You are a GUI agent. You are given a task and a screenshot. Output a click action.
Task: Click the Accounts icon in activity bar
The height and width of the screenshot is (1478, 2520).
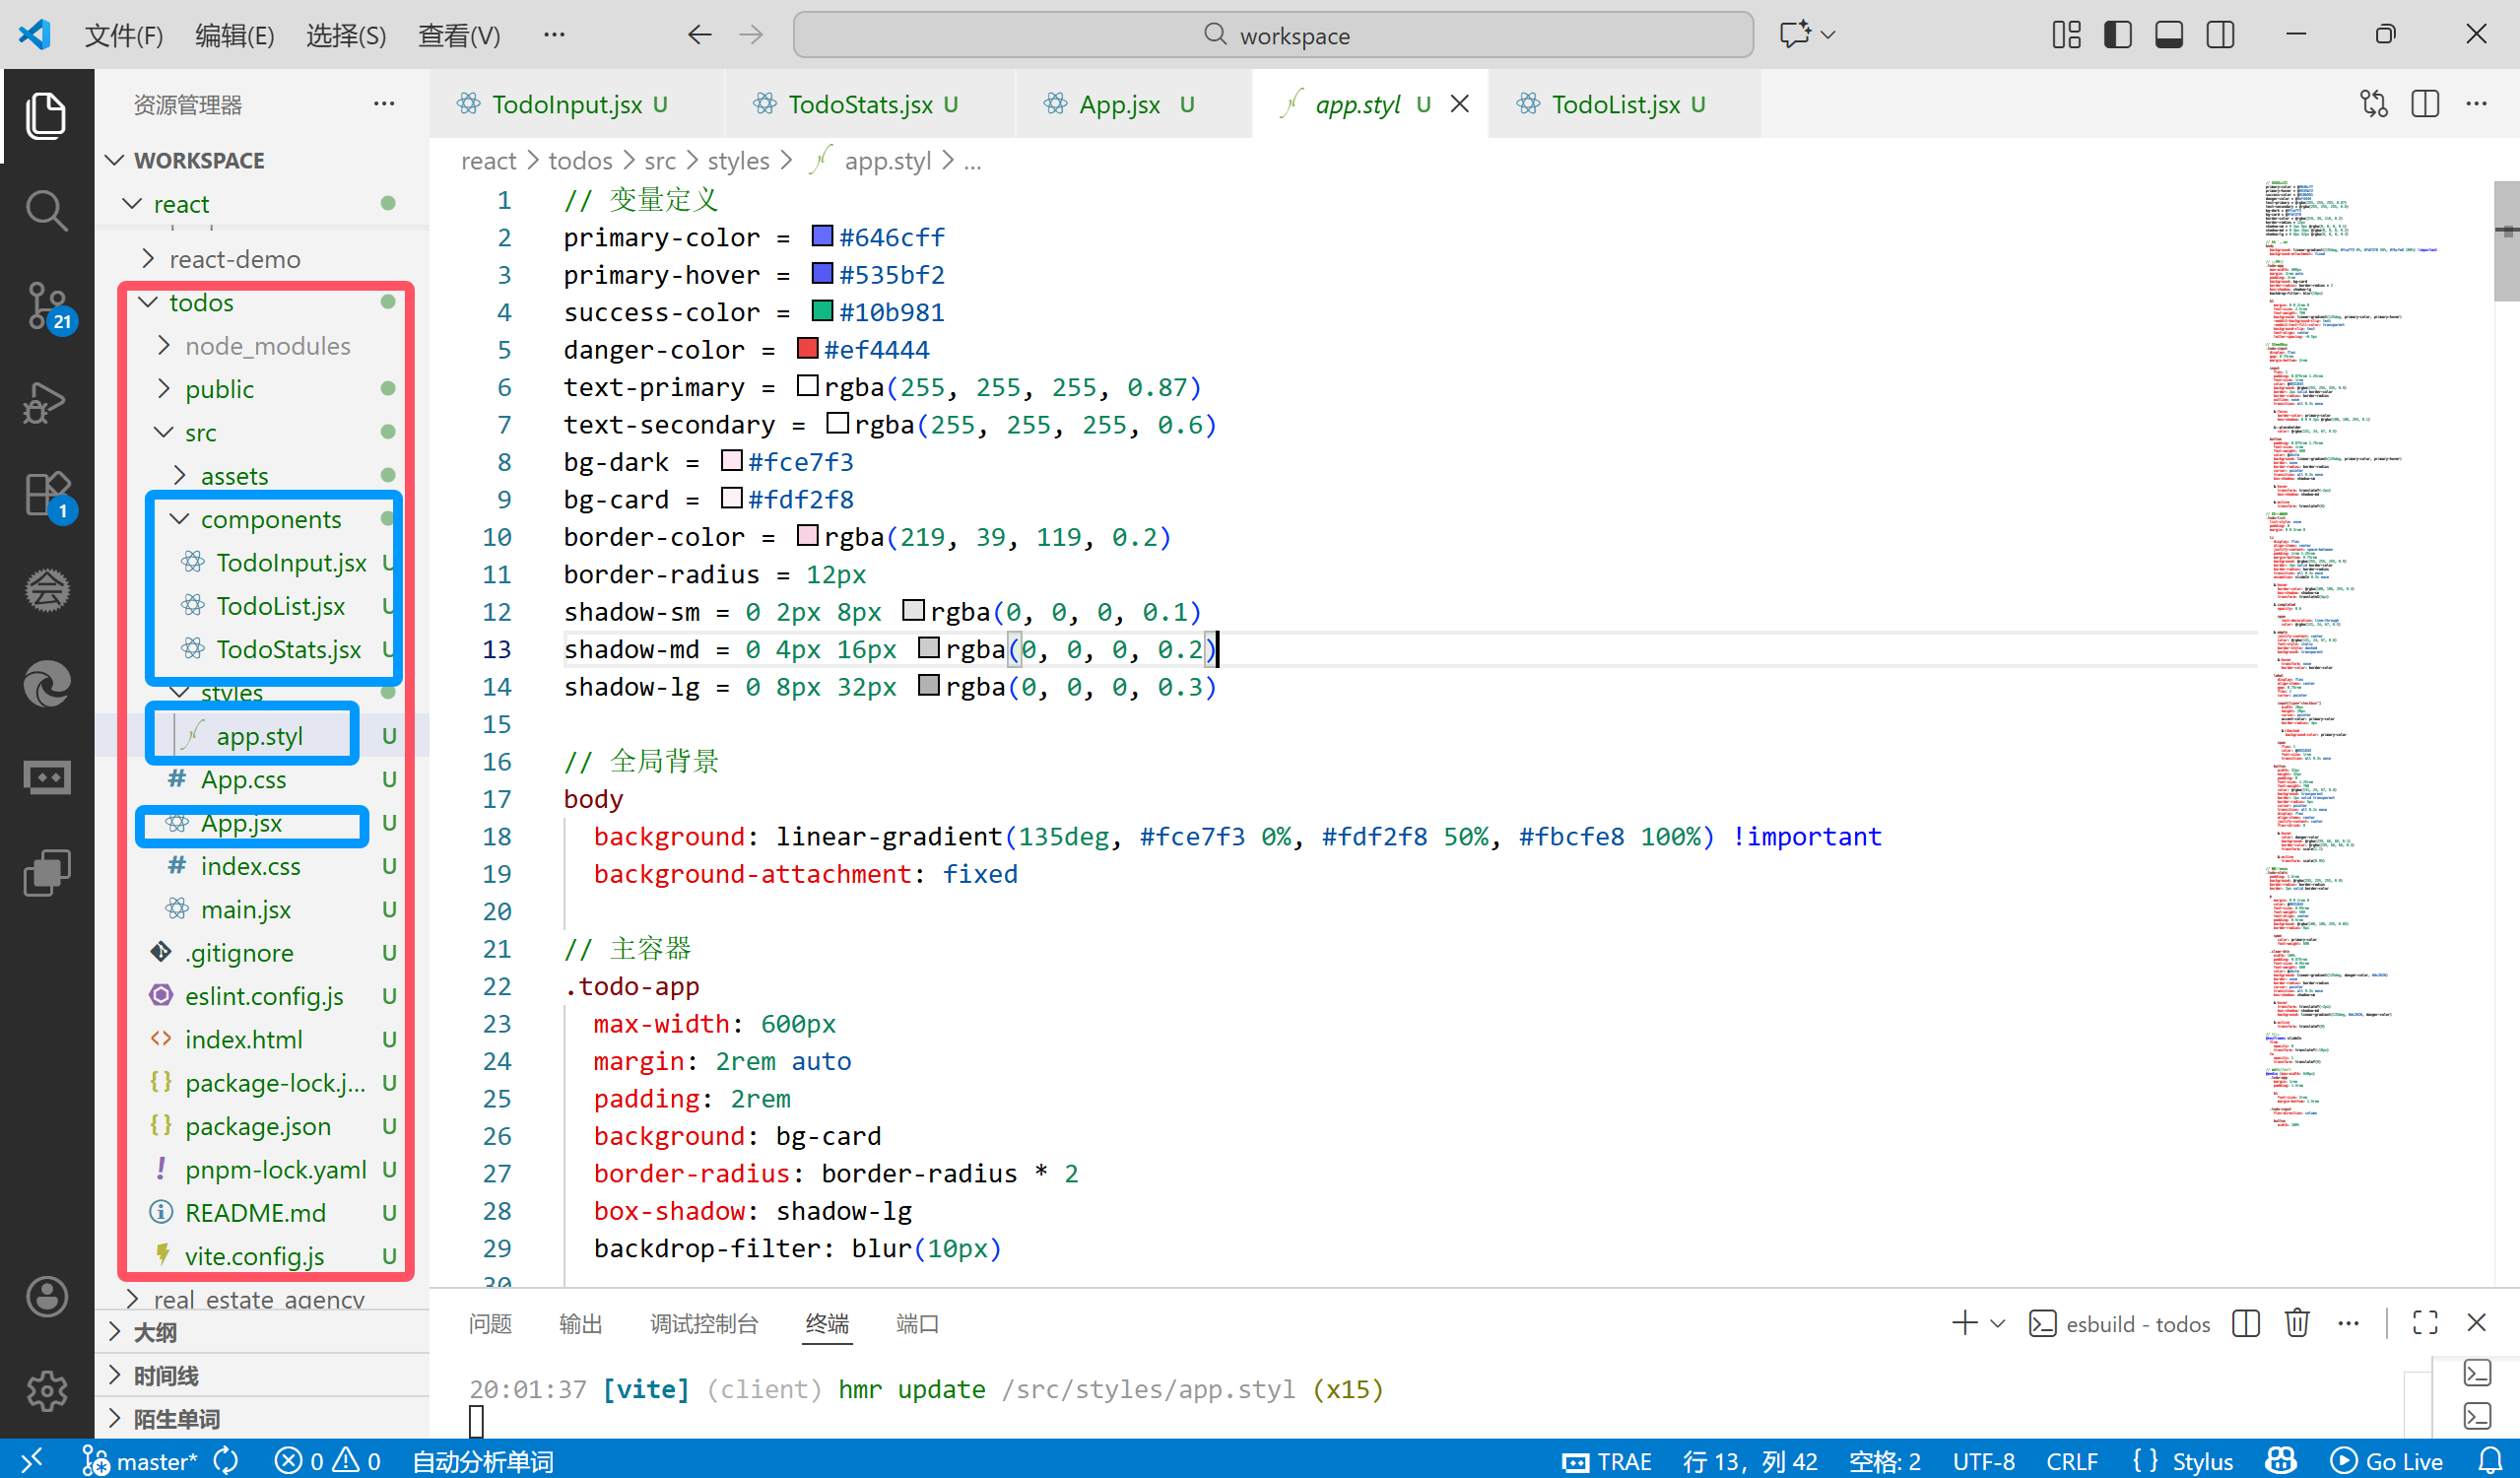coord(46,1297)
